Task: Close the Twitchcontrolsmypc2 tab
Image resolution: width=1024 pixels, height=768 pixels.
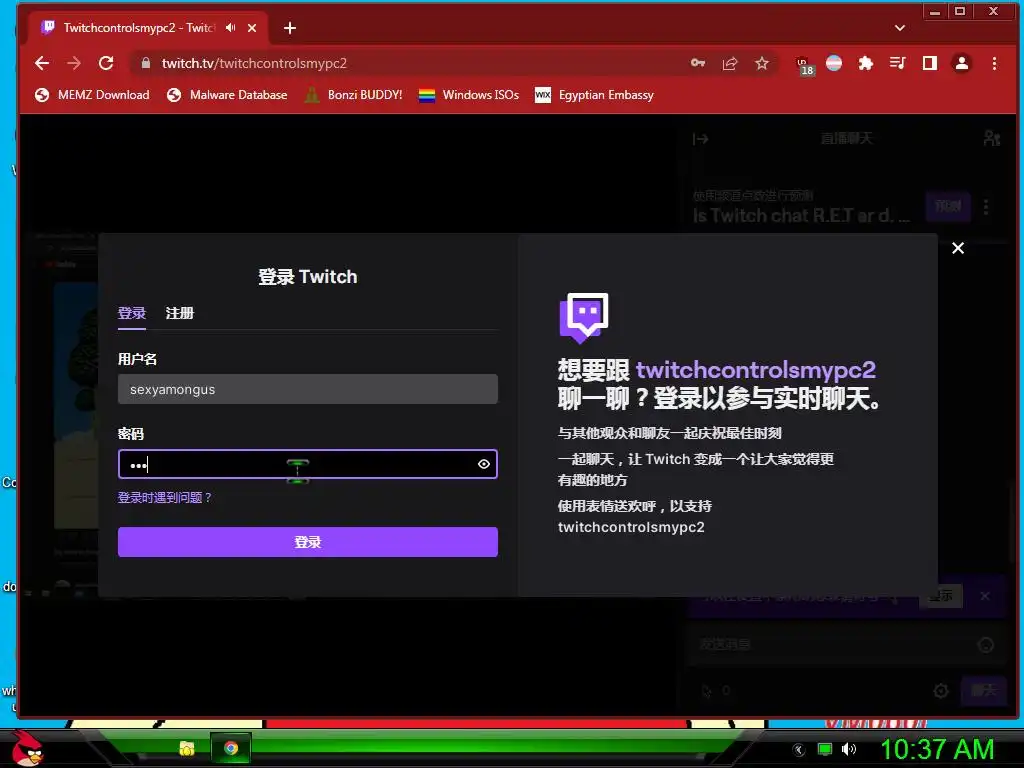Action: pos(252,28)
